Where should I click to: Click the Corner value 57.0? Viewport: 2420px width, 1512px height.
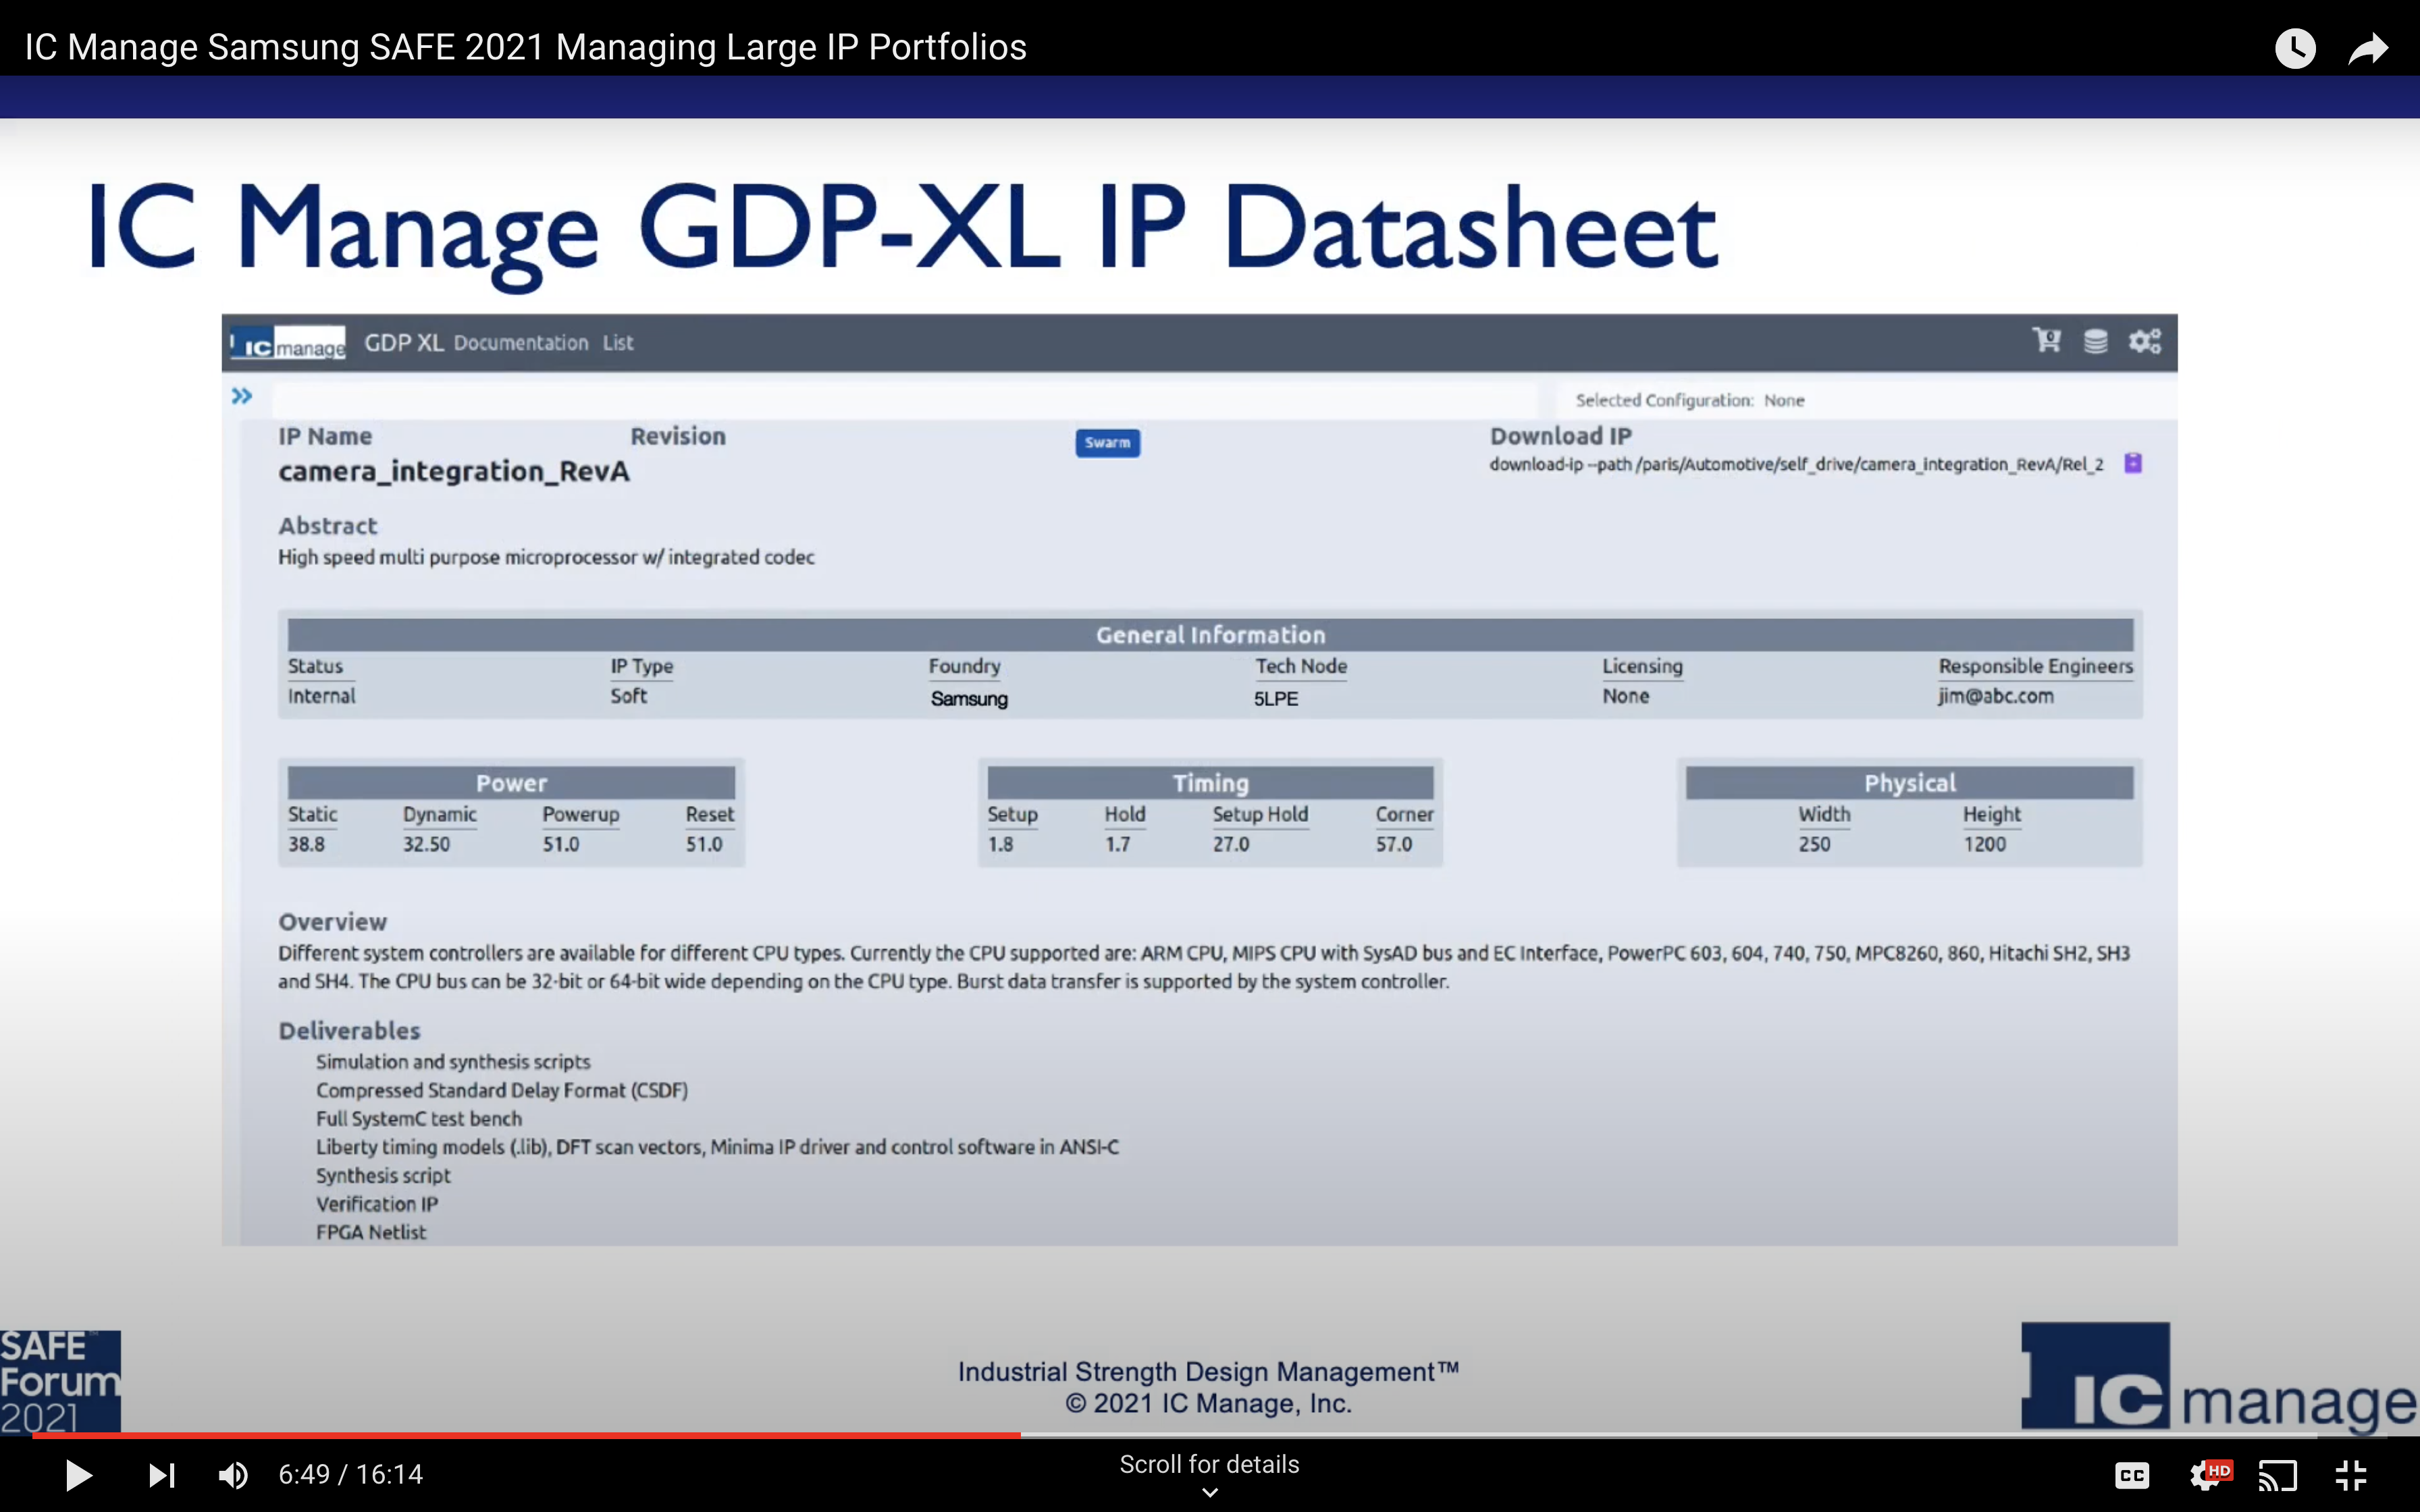pyautogui.click(x=1393, y=844)
